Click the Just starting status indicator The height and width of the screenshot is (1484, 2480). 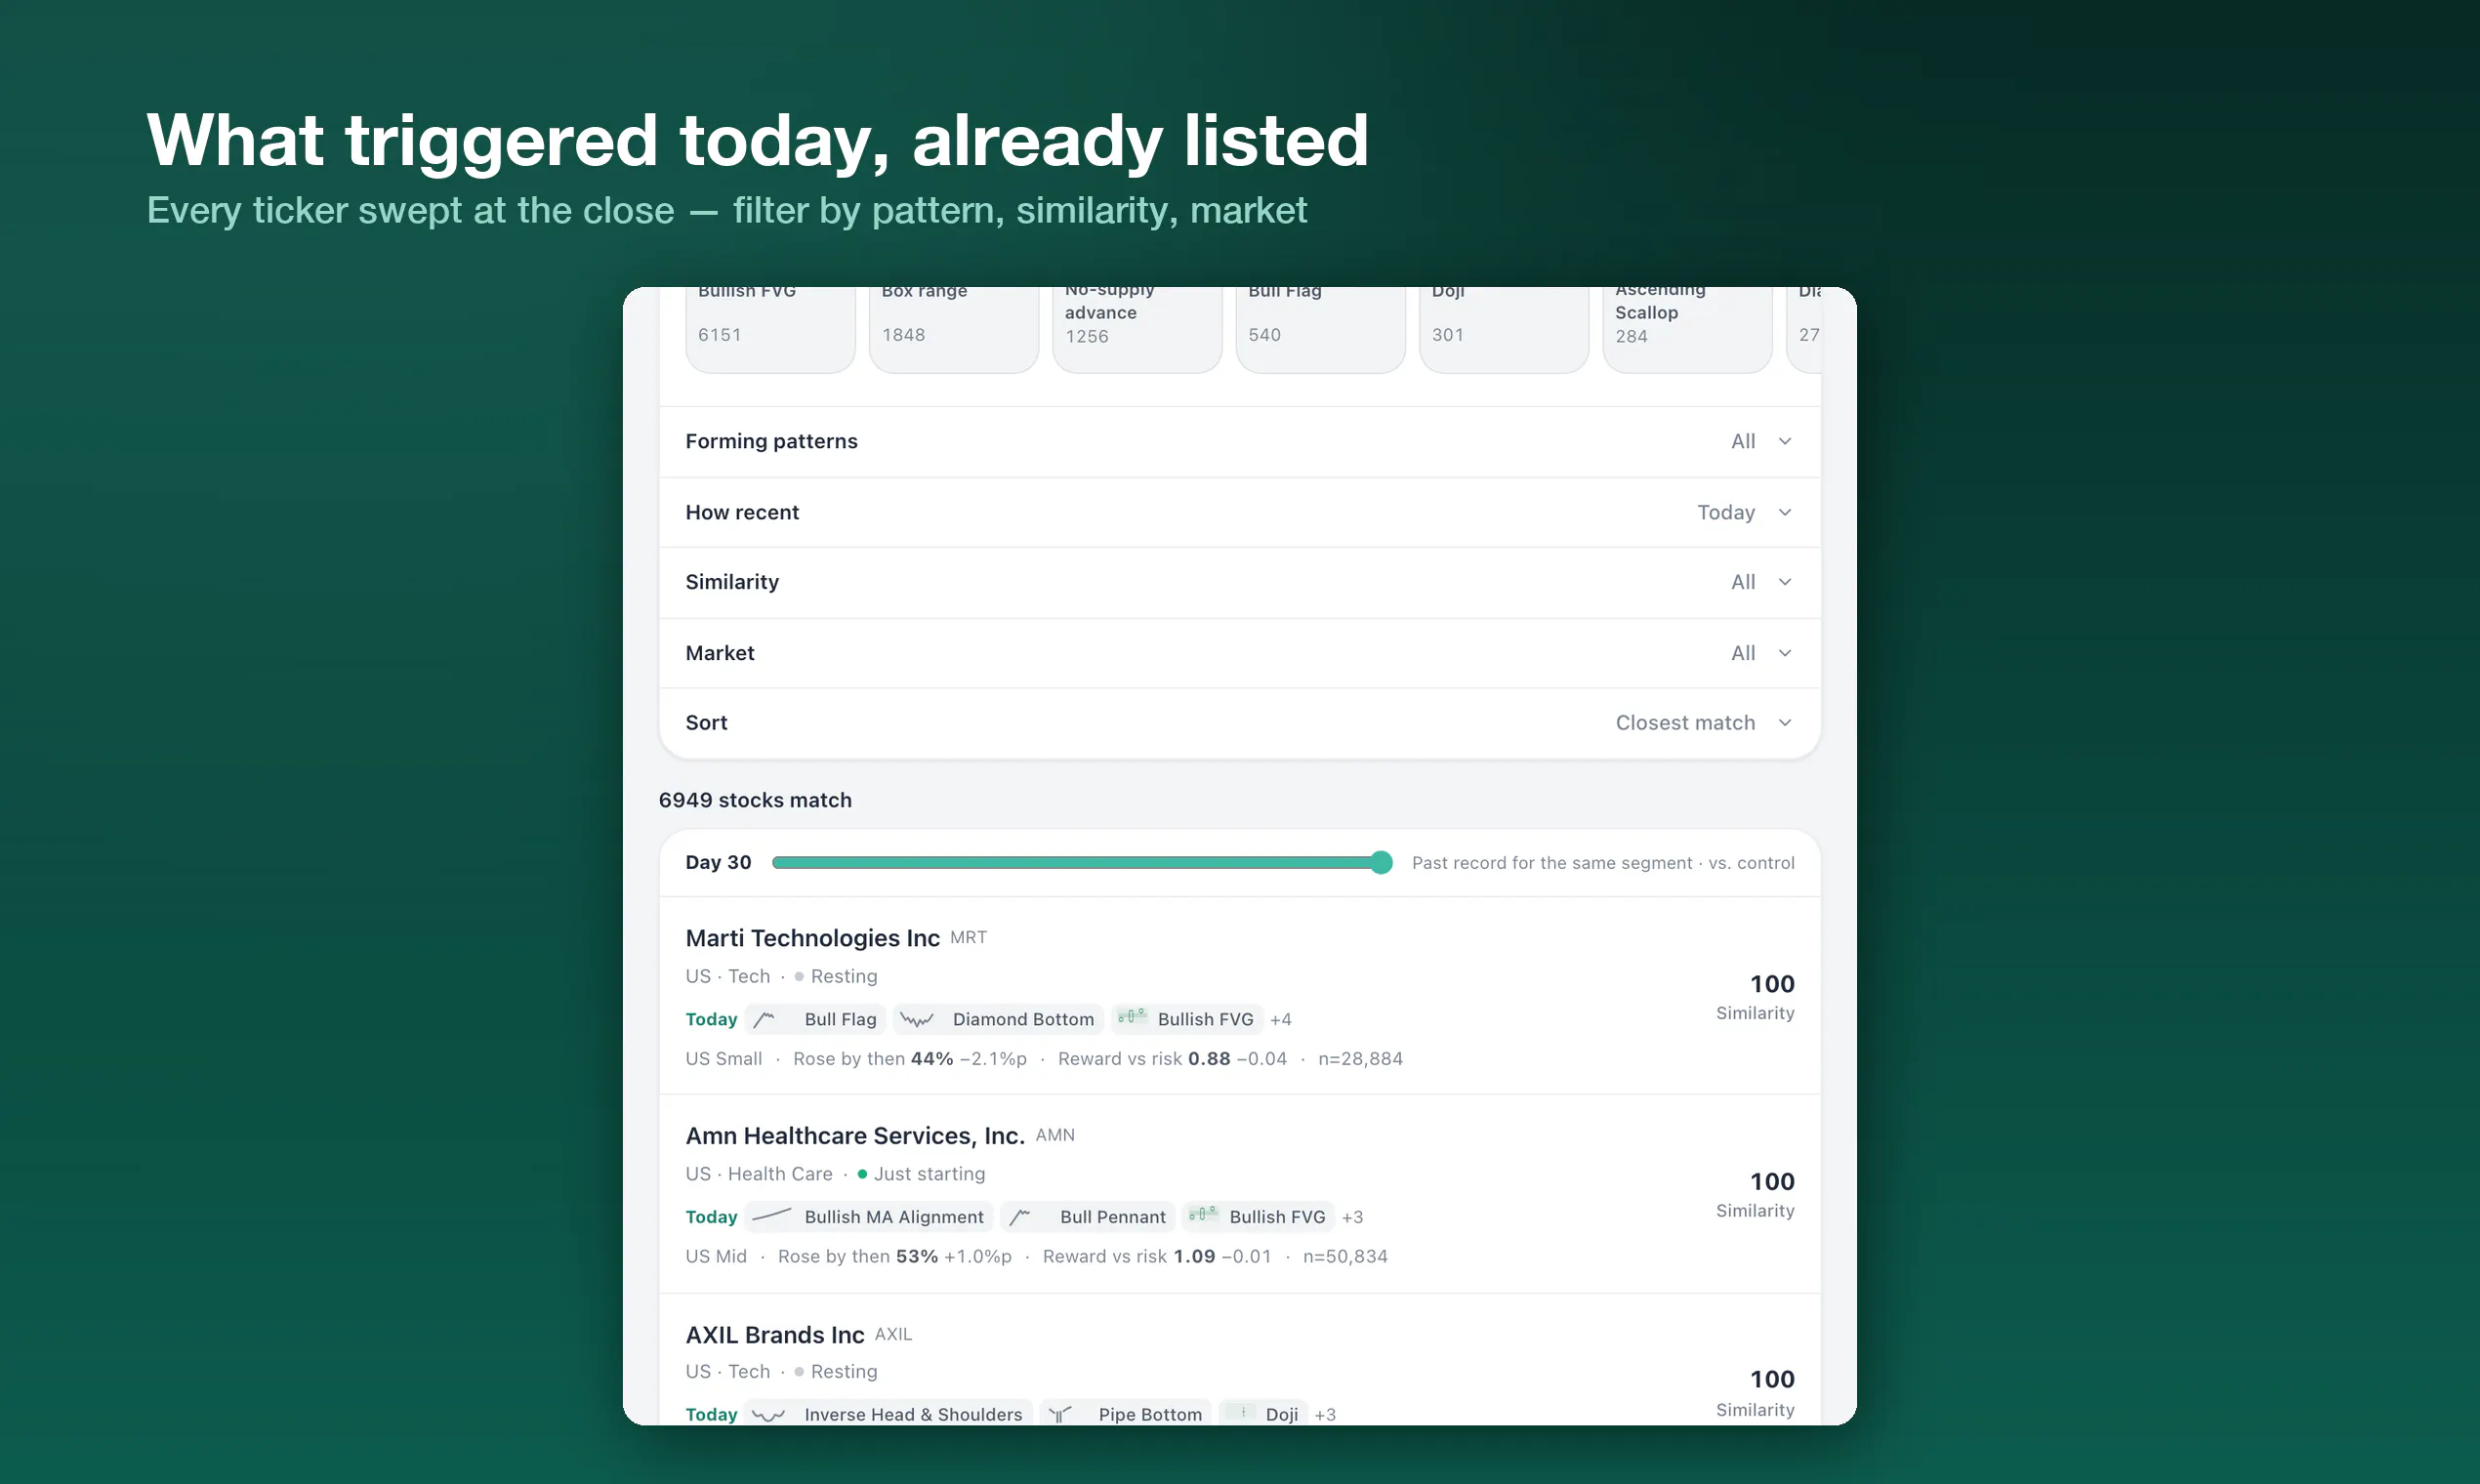(921, 1174)
